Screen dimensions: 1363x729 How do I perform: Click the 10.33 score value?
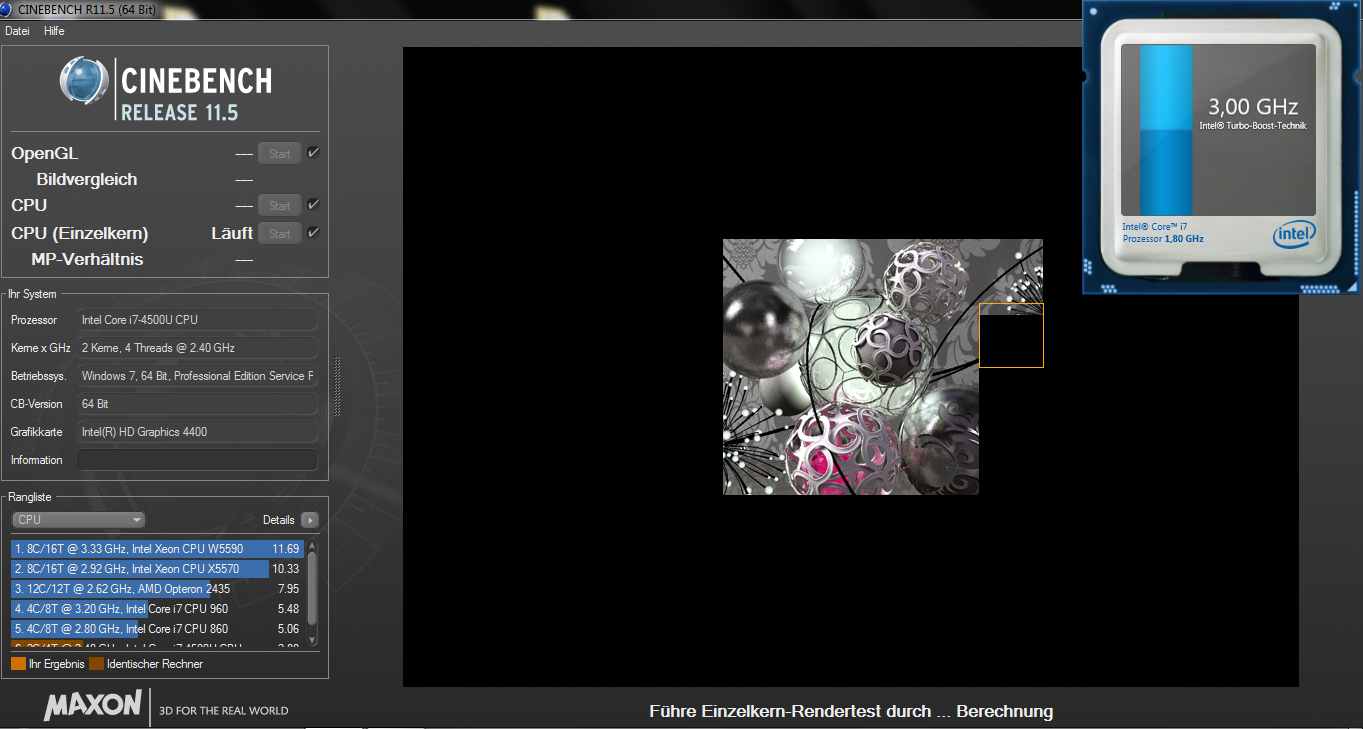[x=286, y=569]
